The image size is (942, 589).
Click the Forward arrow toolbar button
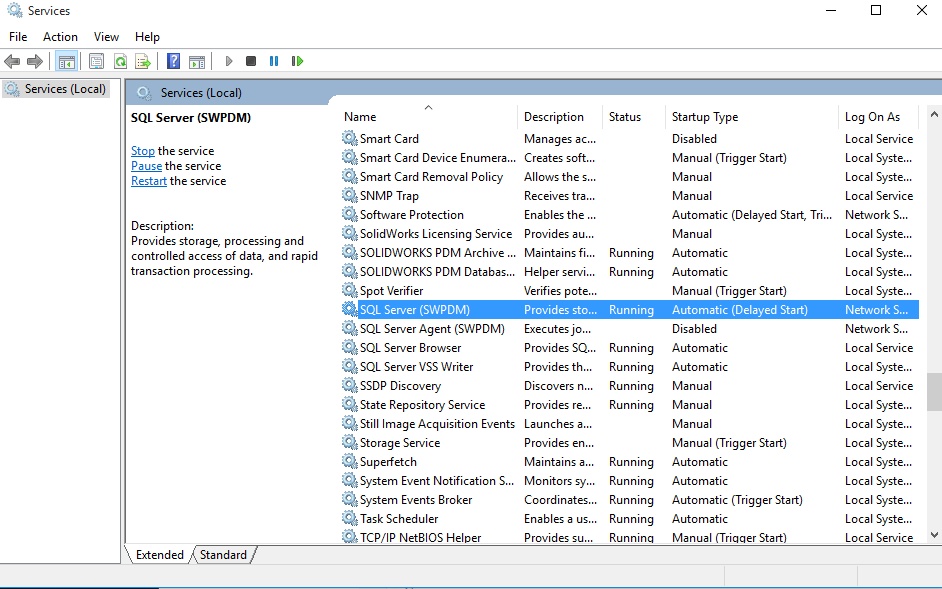(x=35, y=61)
